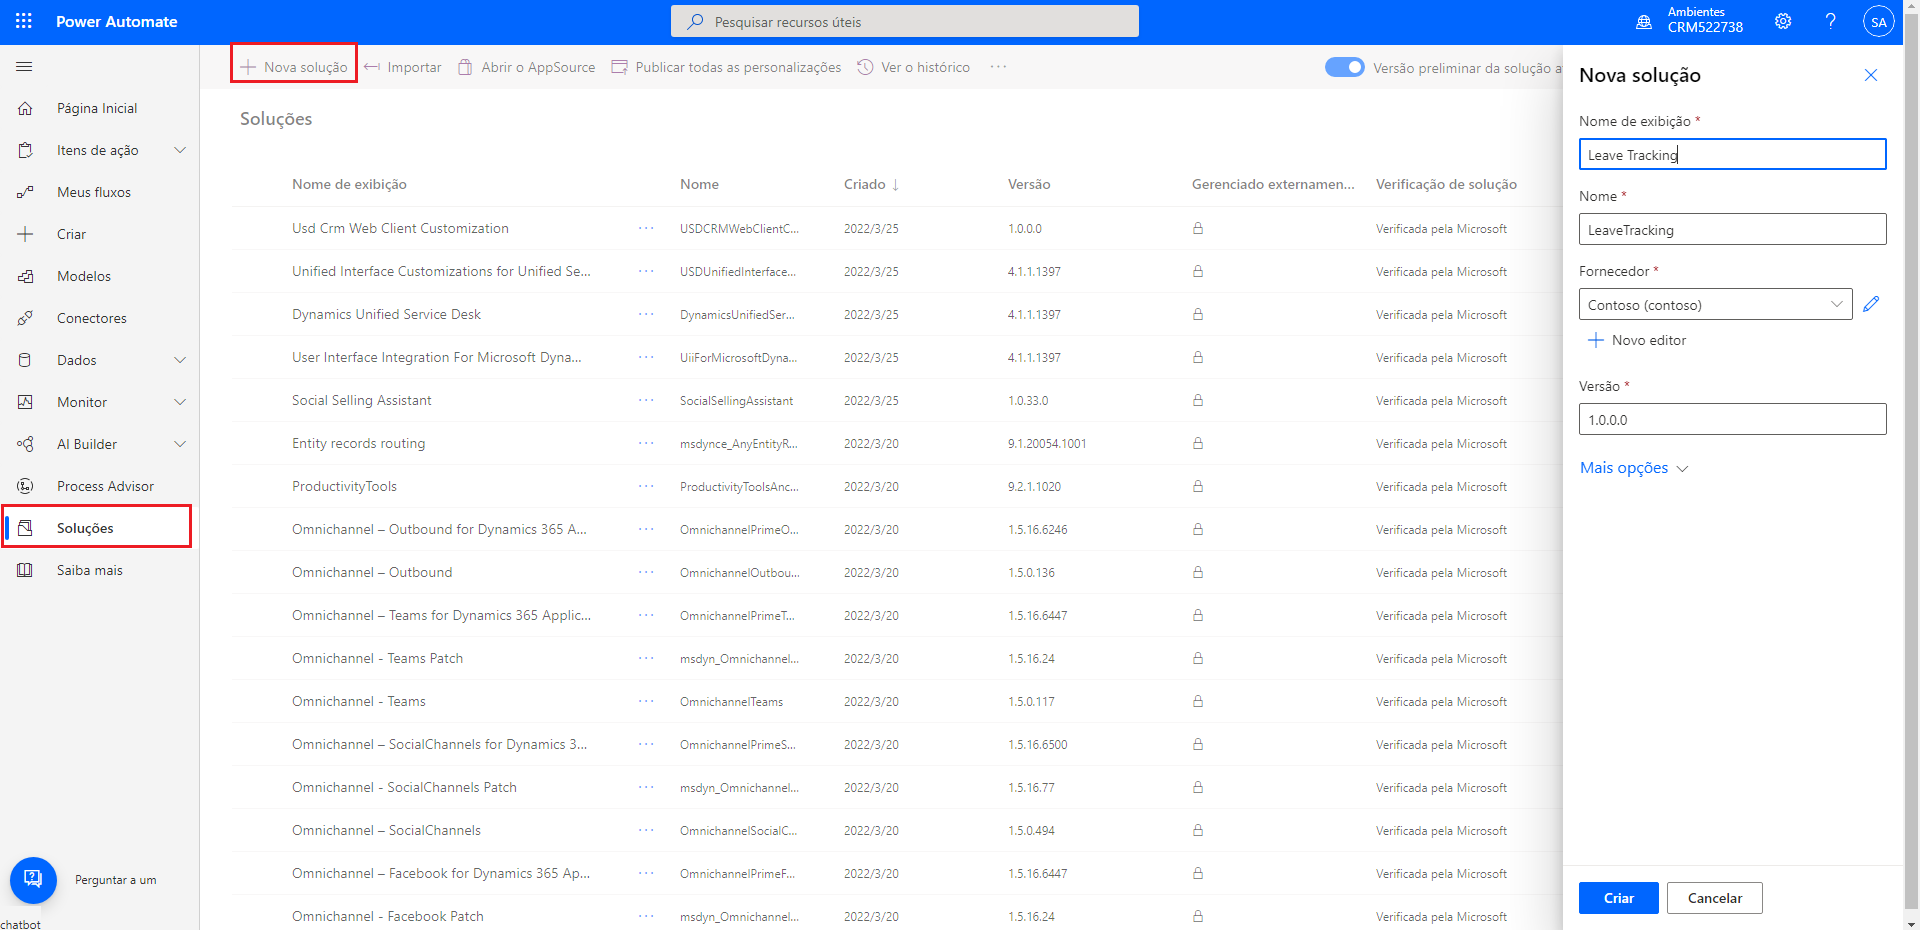
Task: Click the Process Advisor icon
Action: (26, 486)
